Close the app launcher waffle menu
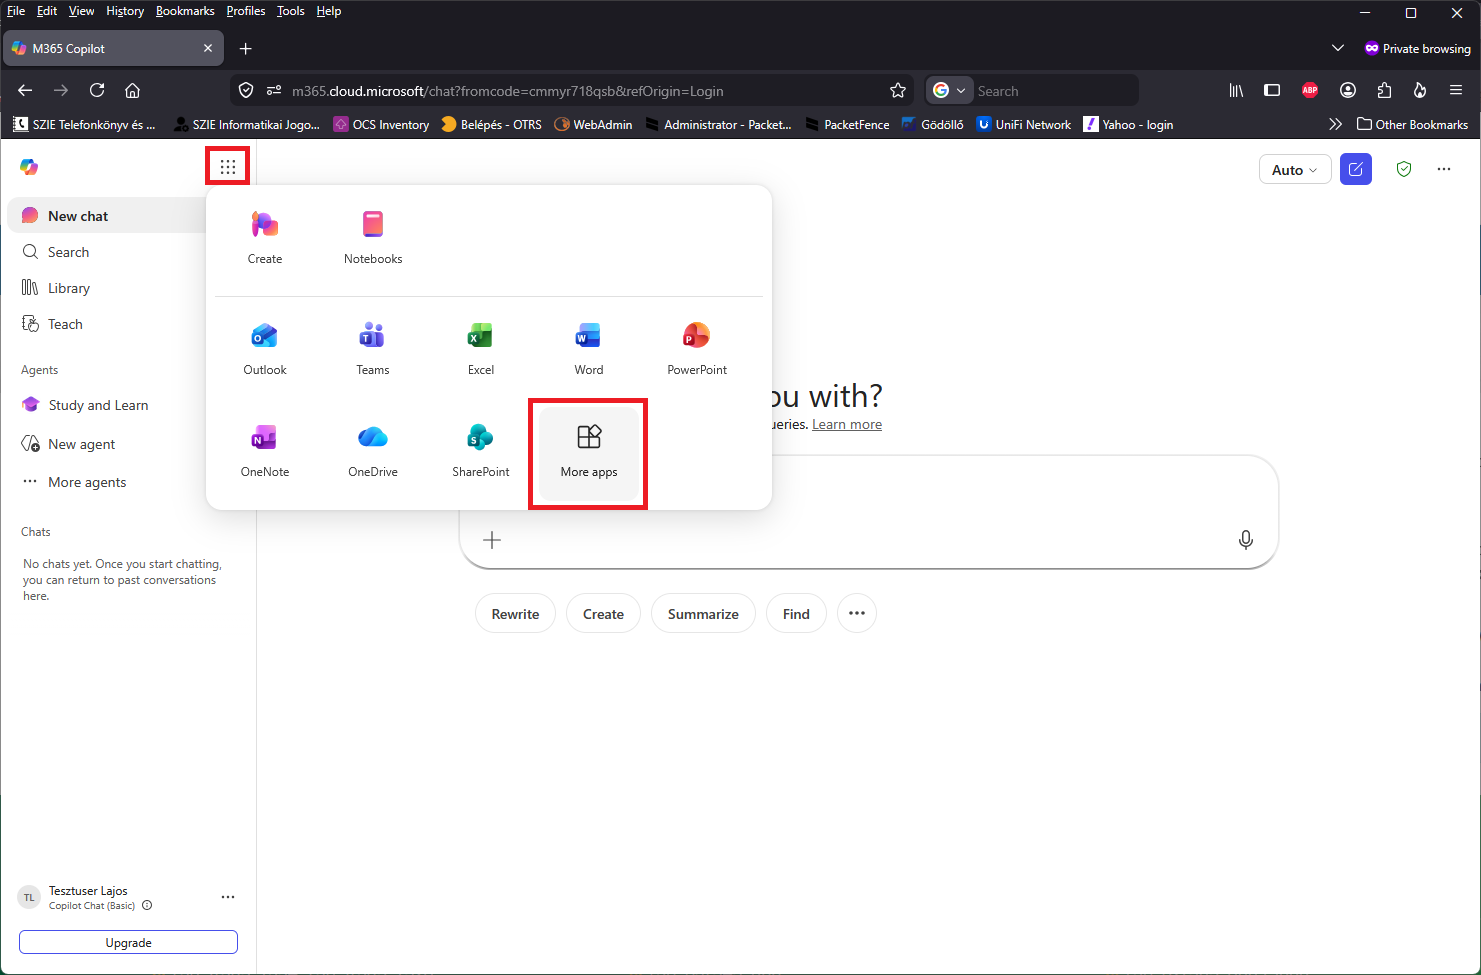 [228, 167]
